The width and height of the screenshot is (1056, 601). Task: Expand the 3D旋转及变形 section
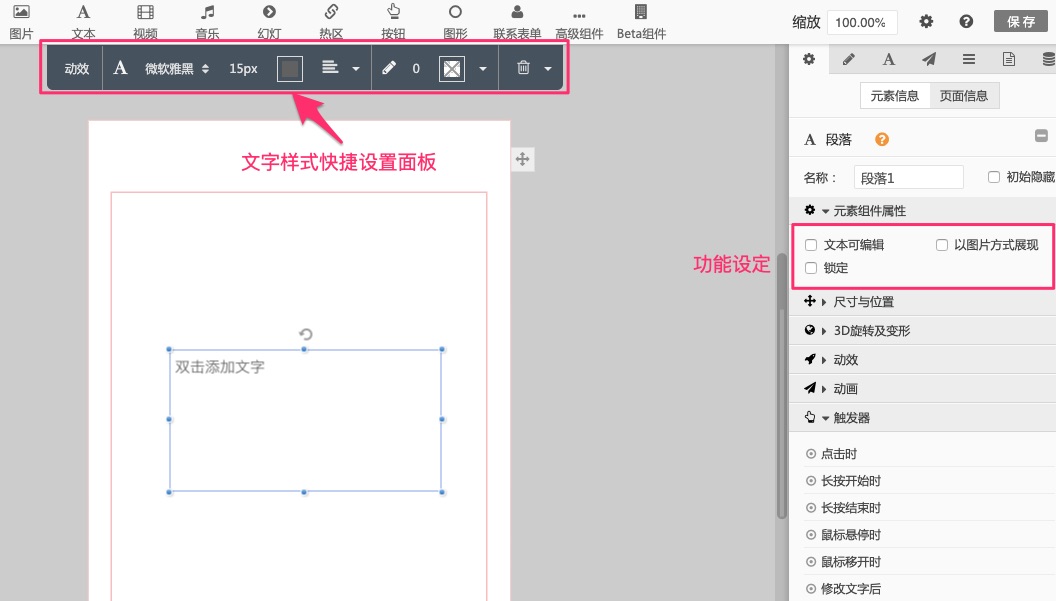click(871, 331)
